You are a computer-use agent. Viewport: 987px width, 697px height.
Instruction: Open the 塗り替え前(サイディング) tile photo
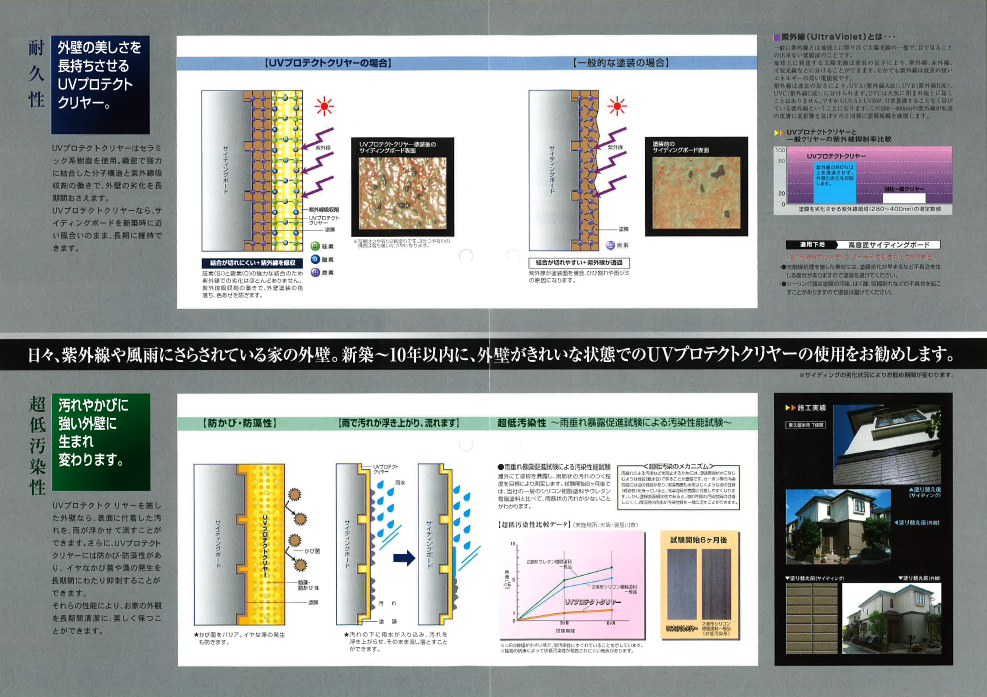click(812, 619)
